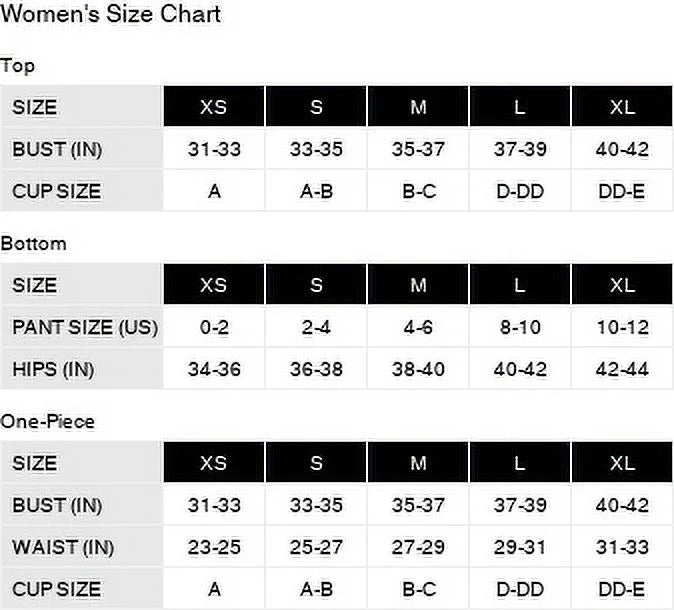
Task: Select the L header in One-Piece table
Action: pyautogui.click(x=520, y=463)
